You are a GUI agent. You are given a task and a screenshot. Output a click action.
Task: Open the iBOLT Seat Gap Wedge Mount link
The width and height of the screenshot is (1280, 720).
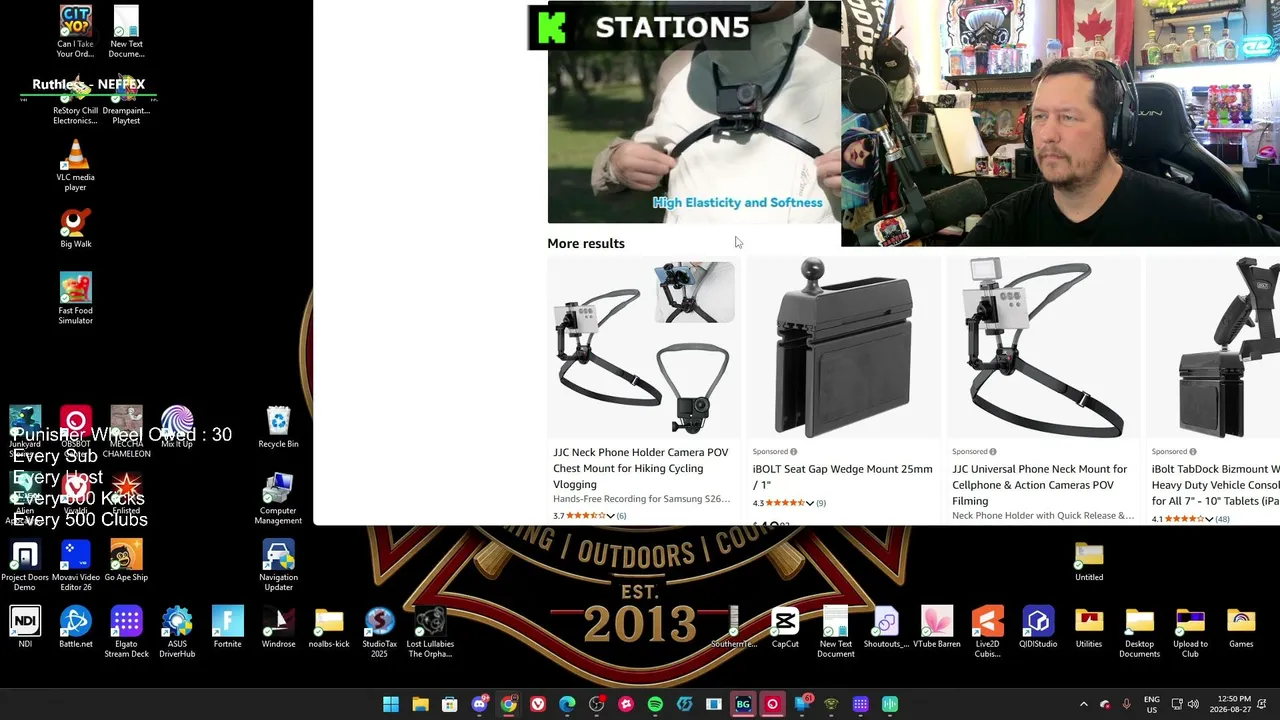[x=843, y=477]
